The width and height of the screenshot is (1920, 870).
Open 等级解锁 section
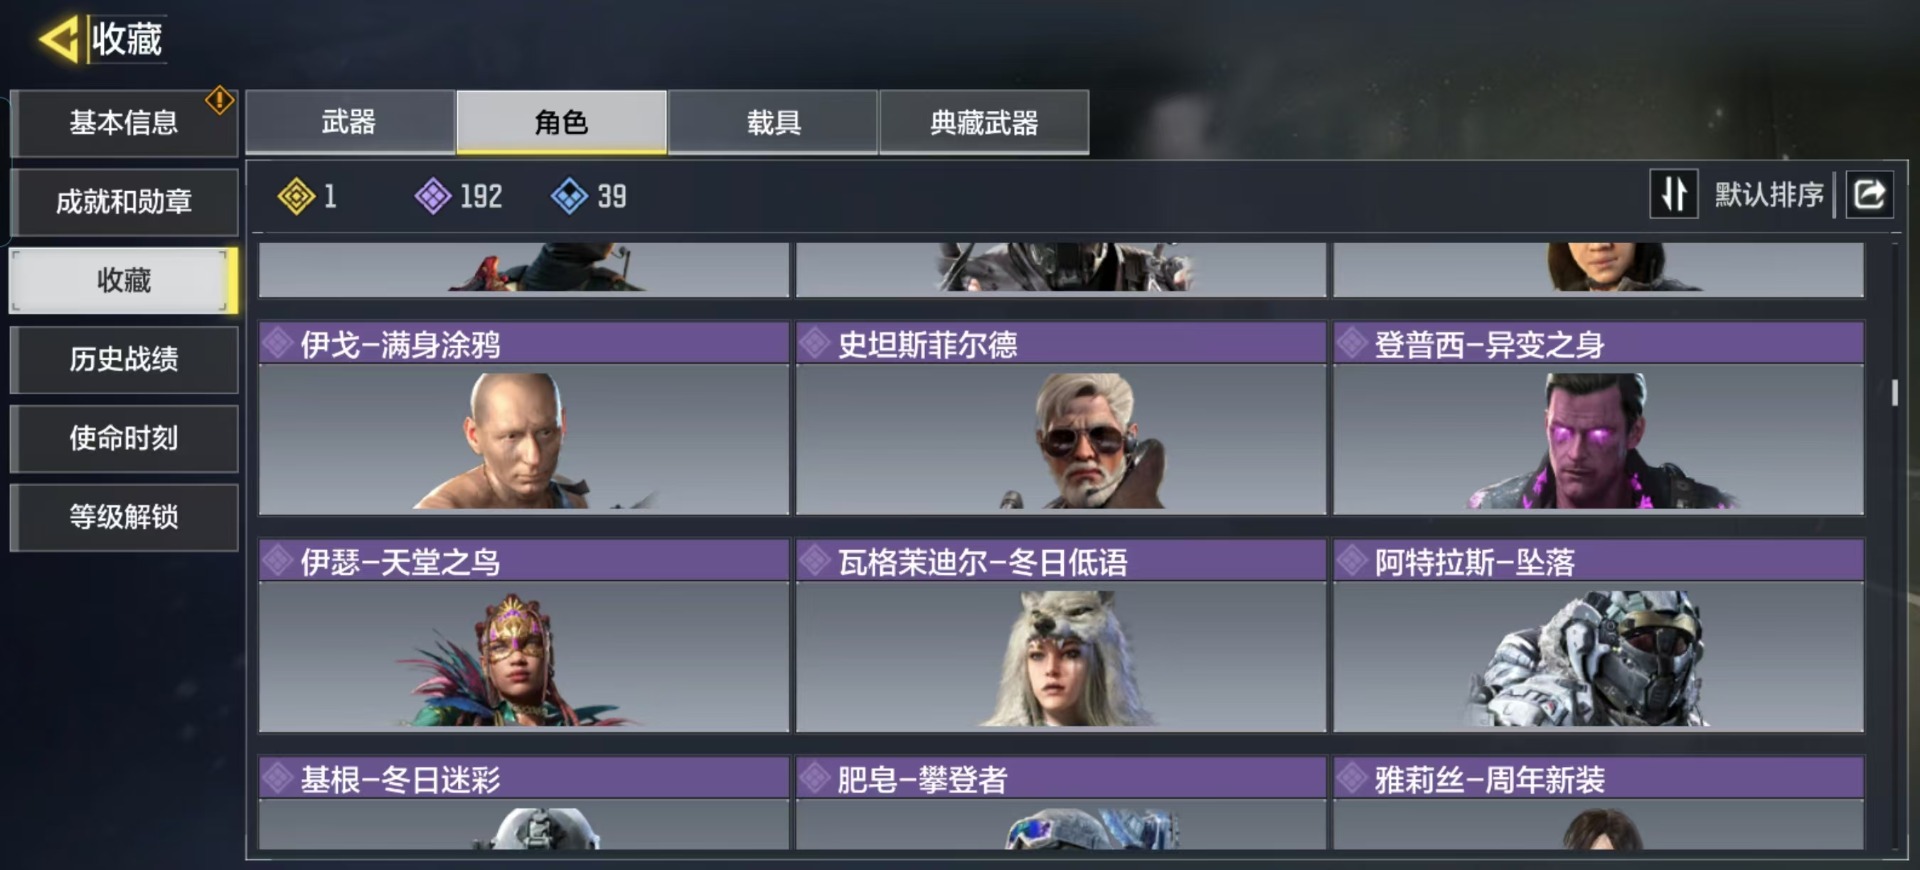(x=124, y=517)
